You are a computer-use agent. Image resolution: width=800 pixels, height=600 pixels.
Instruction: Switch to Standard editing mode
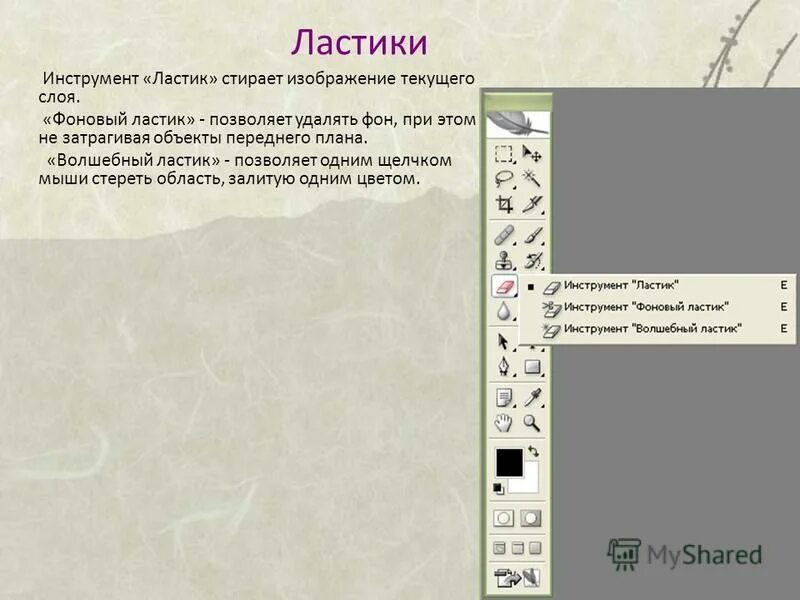(504, 518)
